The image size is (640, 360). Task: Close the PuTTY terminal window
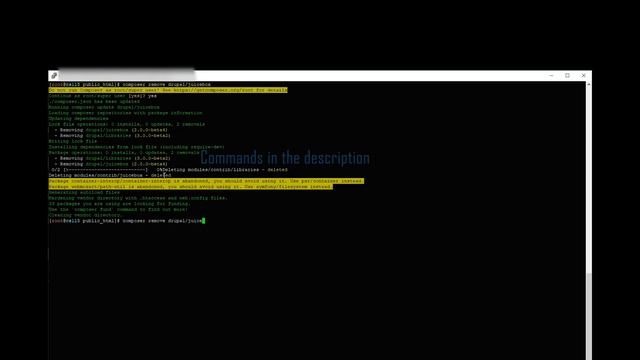tap(584, 76)
